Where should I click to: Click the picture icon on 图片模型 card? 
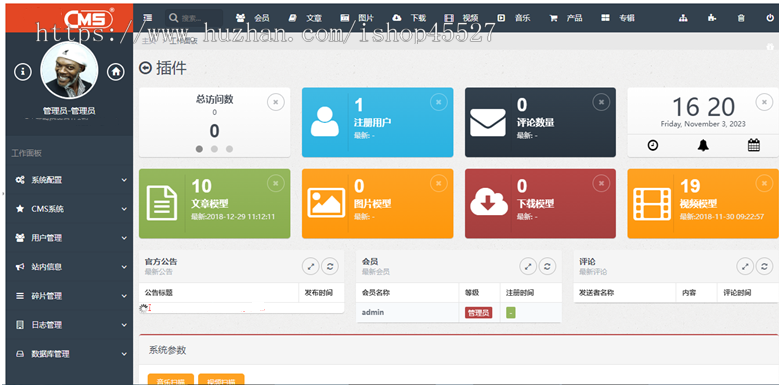tap(326, 203)
